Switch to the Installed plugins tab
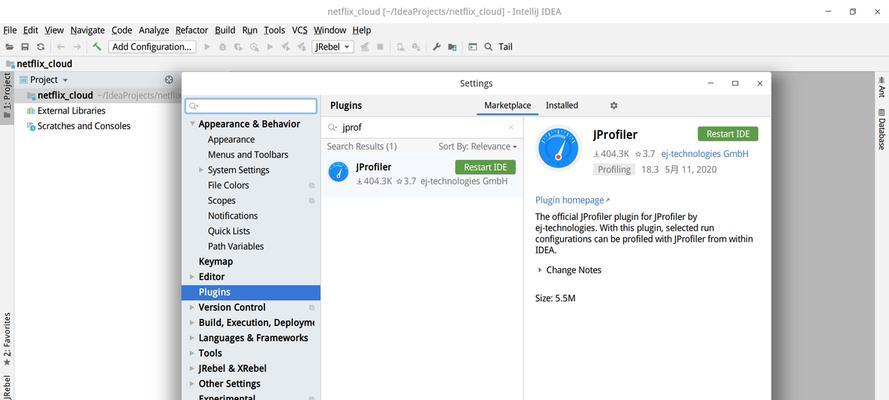 (562, 105)
